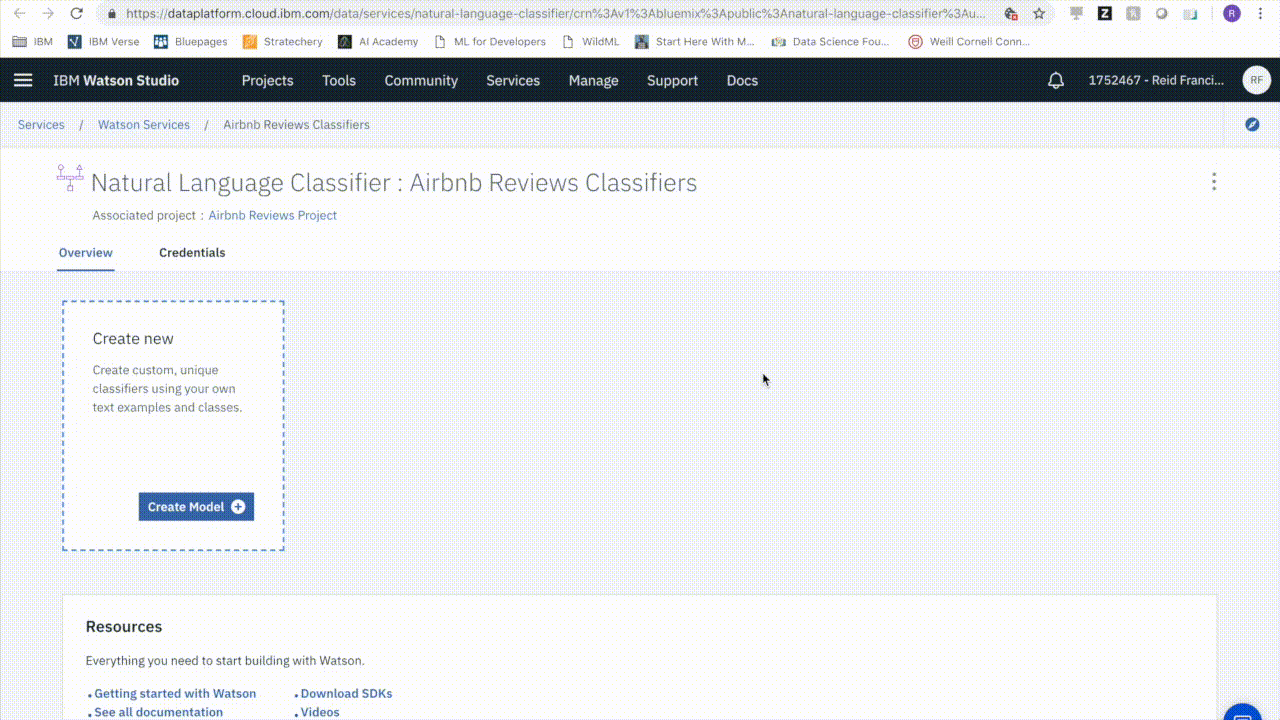Image resolution: width=1280 pixels, height=720 pixels.
Task: Click the RF user avatar
Action: [x=1256, y=80]
